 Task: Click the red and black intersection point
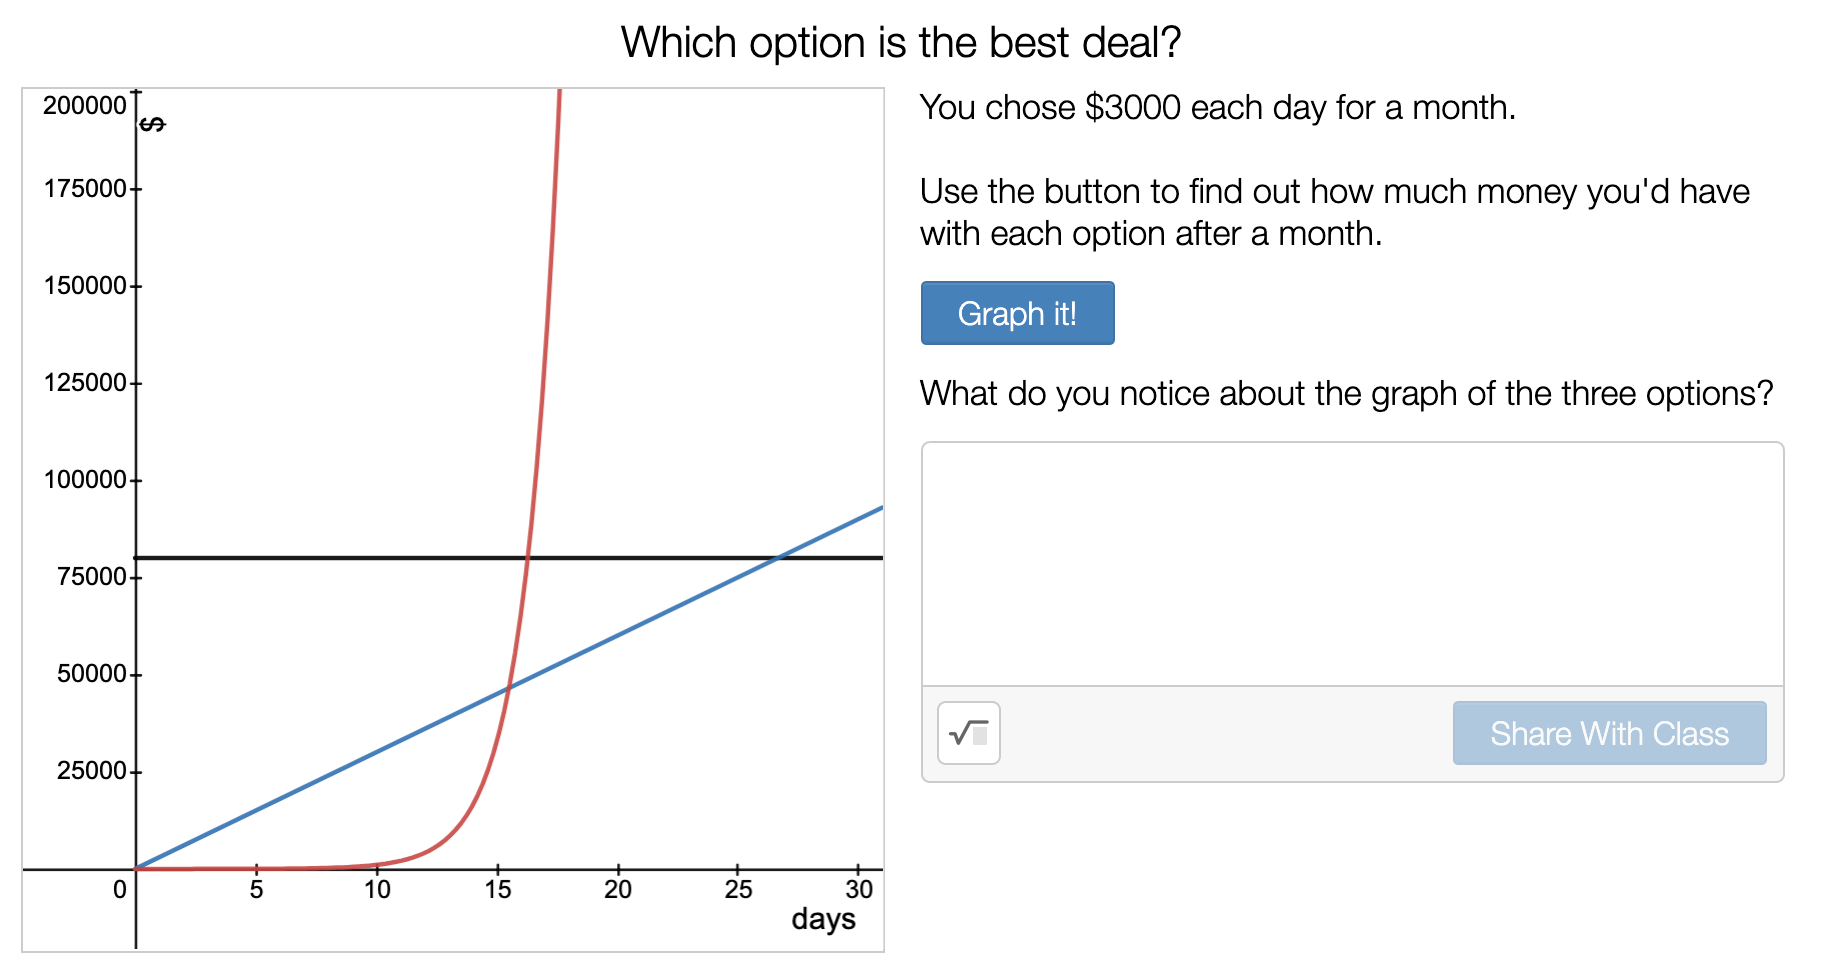click(528, 557)
